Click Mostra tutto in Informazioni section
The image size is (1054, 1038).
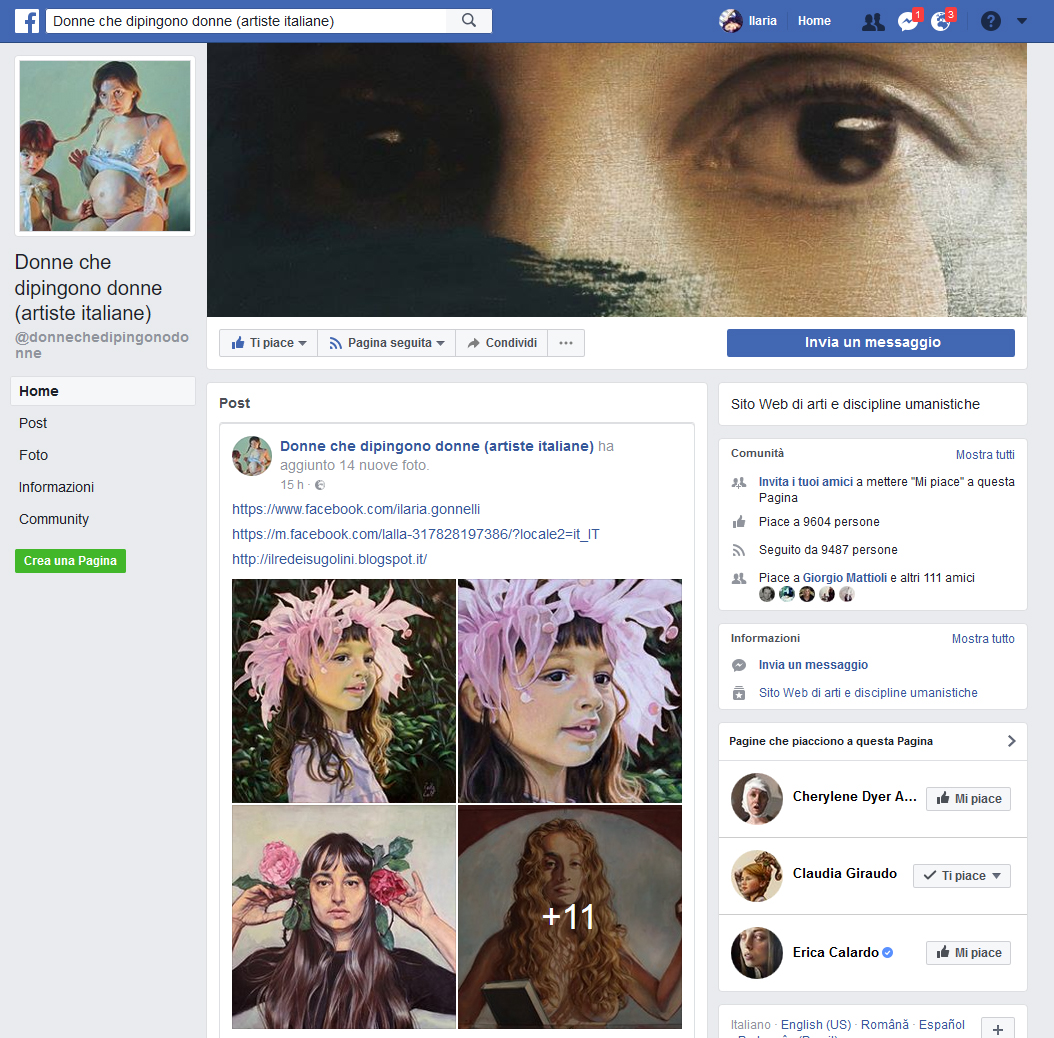click(983, 639)
